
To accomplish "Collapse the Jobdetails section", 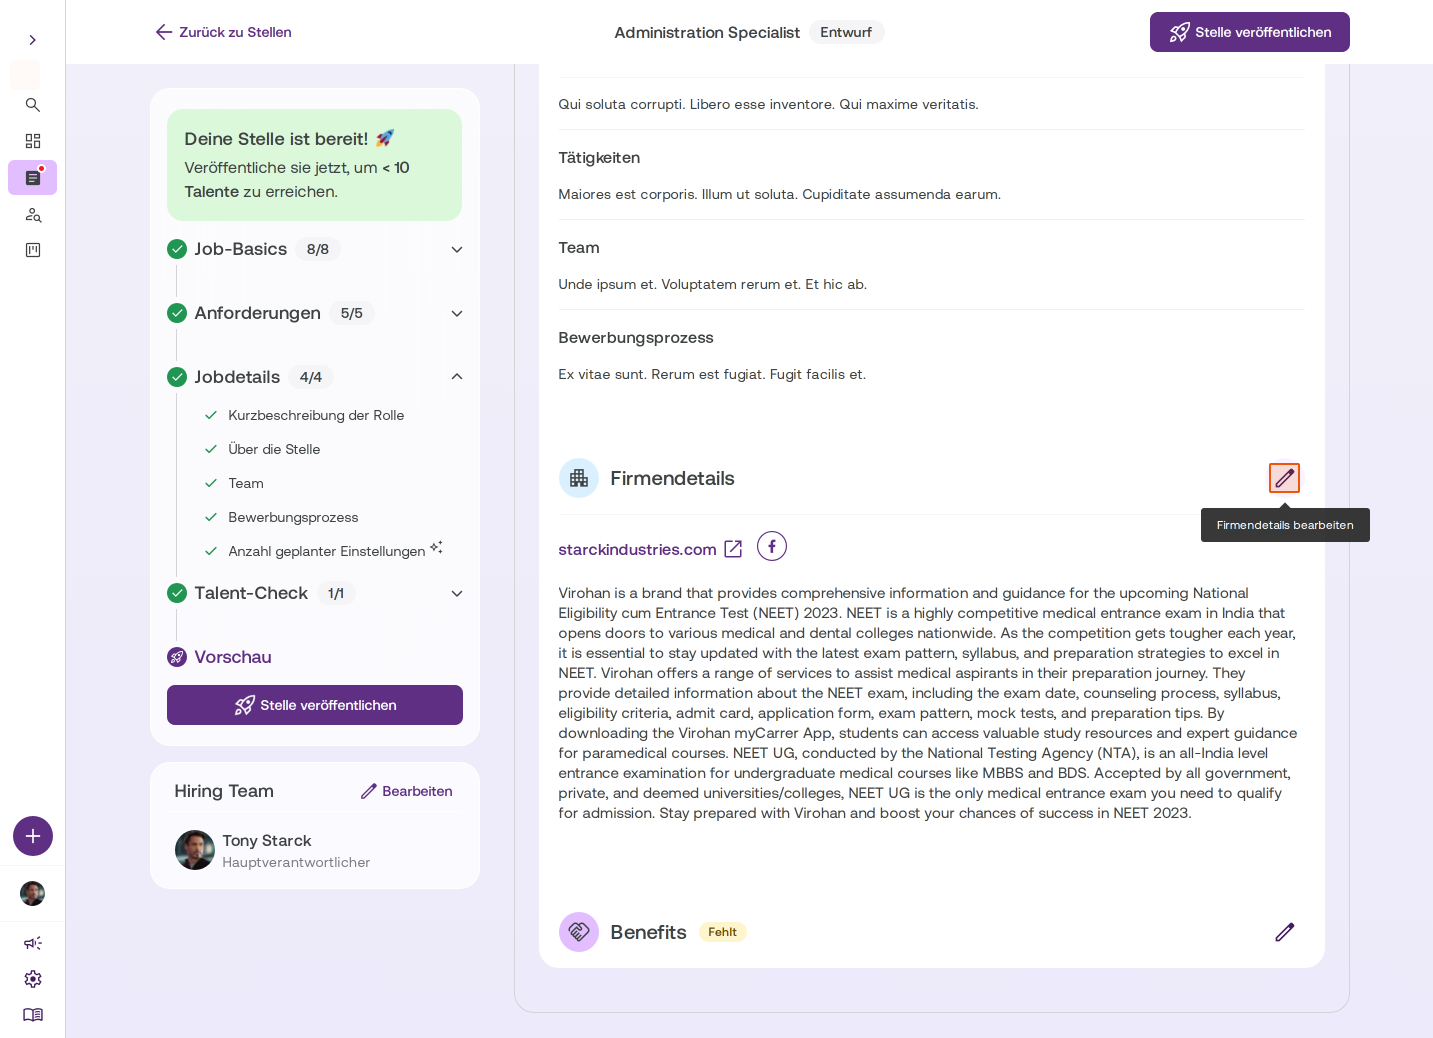I will 457,377.
